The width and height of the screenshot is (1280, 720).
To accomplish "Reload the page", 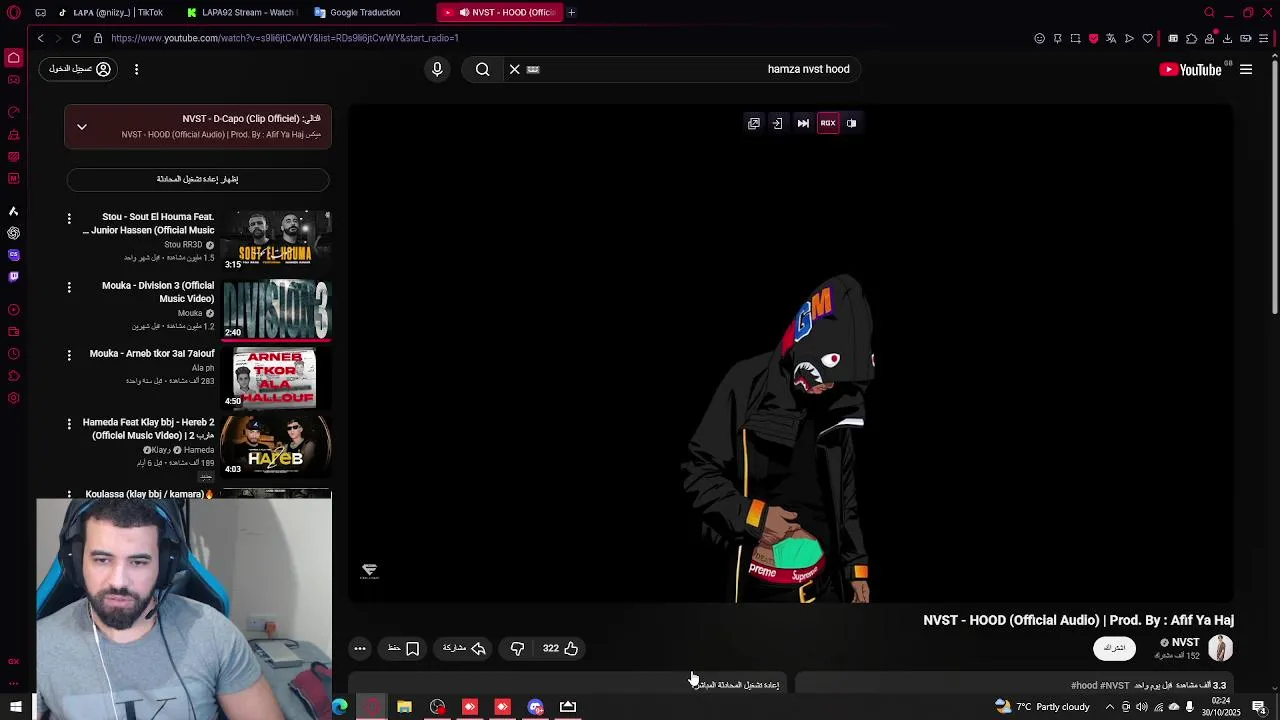I will (x=76, y=38).
